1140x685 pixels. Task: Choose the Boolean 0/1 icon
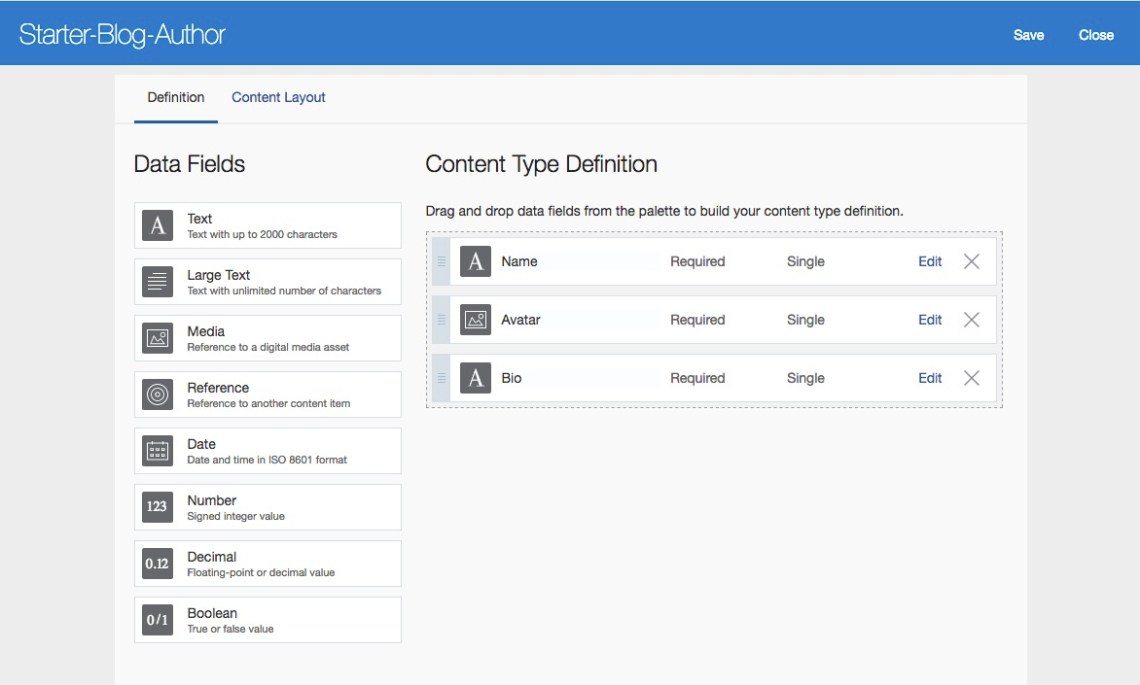pos(157,620)
